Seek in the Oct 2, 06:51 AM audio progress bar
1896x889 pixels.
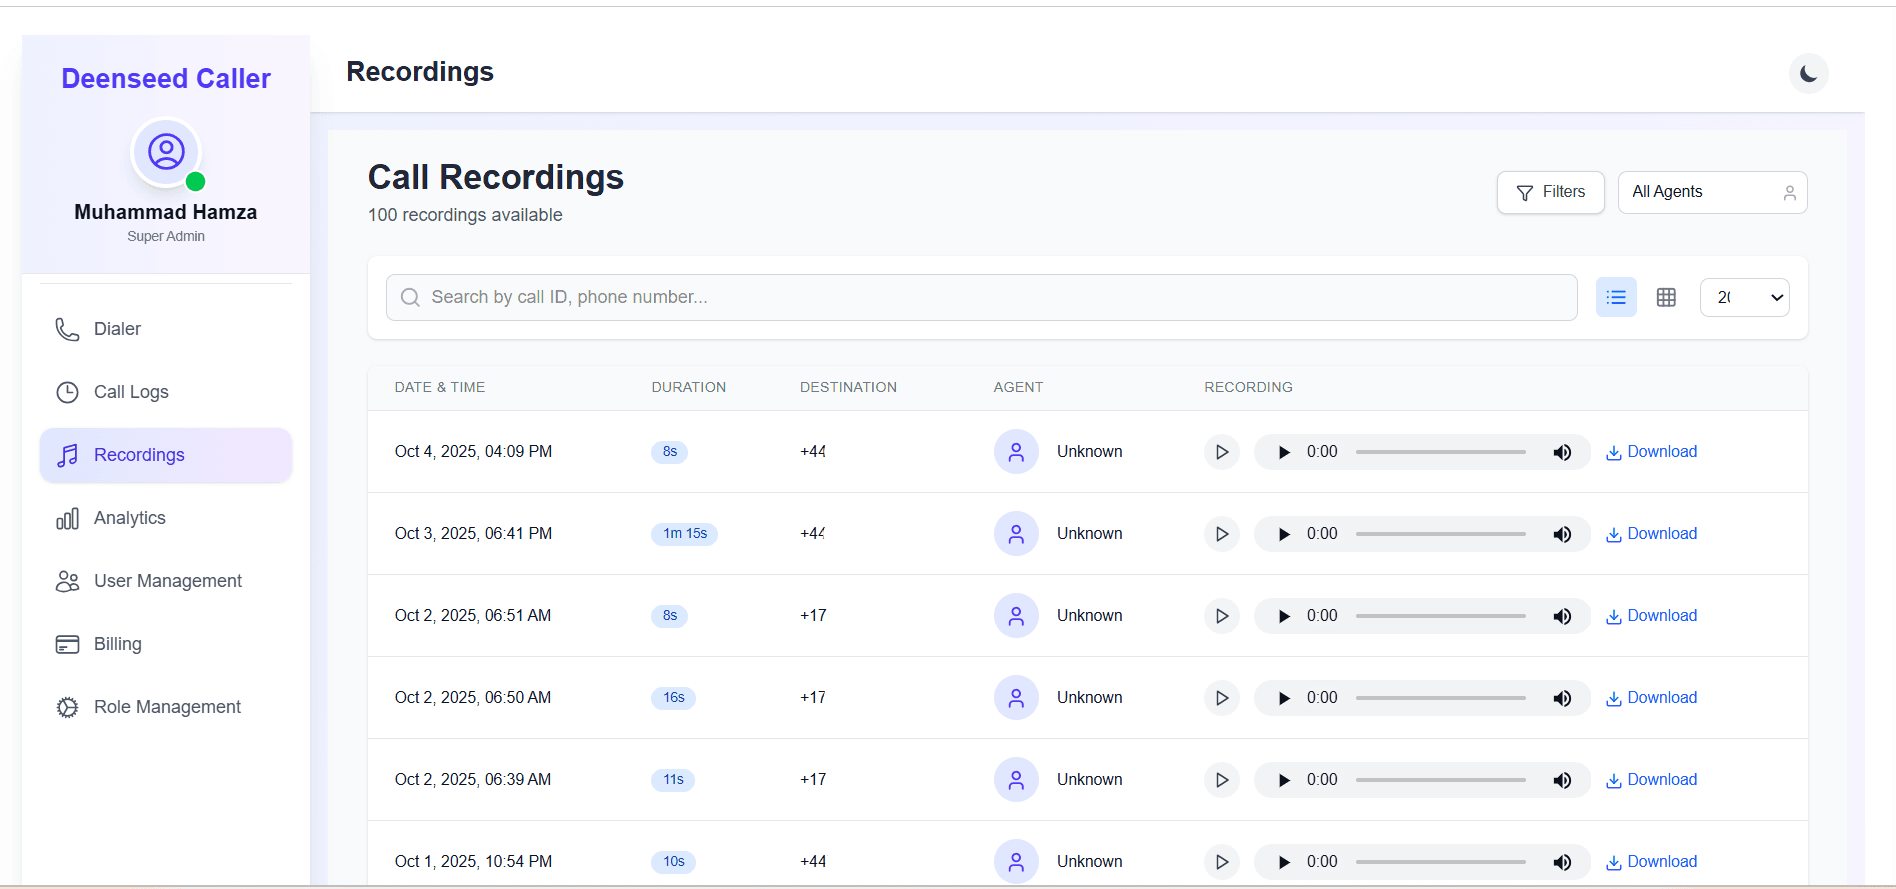[x=1441, y=616]
